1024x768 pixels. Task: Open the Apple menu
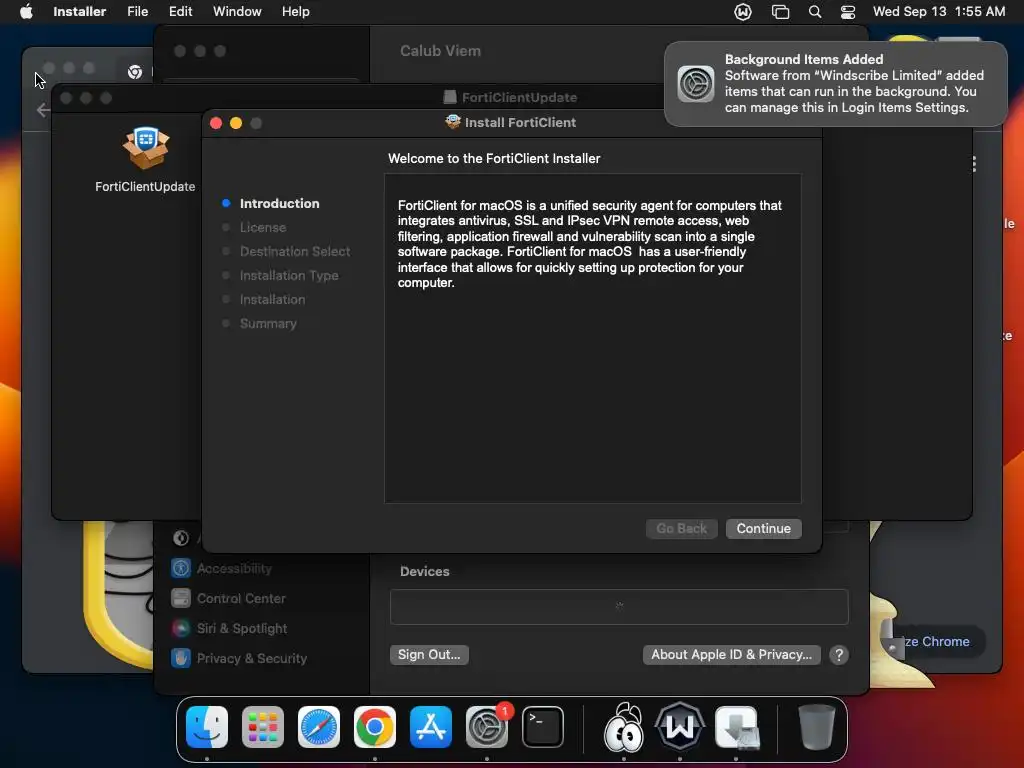tap(26, 12)
